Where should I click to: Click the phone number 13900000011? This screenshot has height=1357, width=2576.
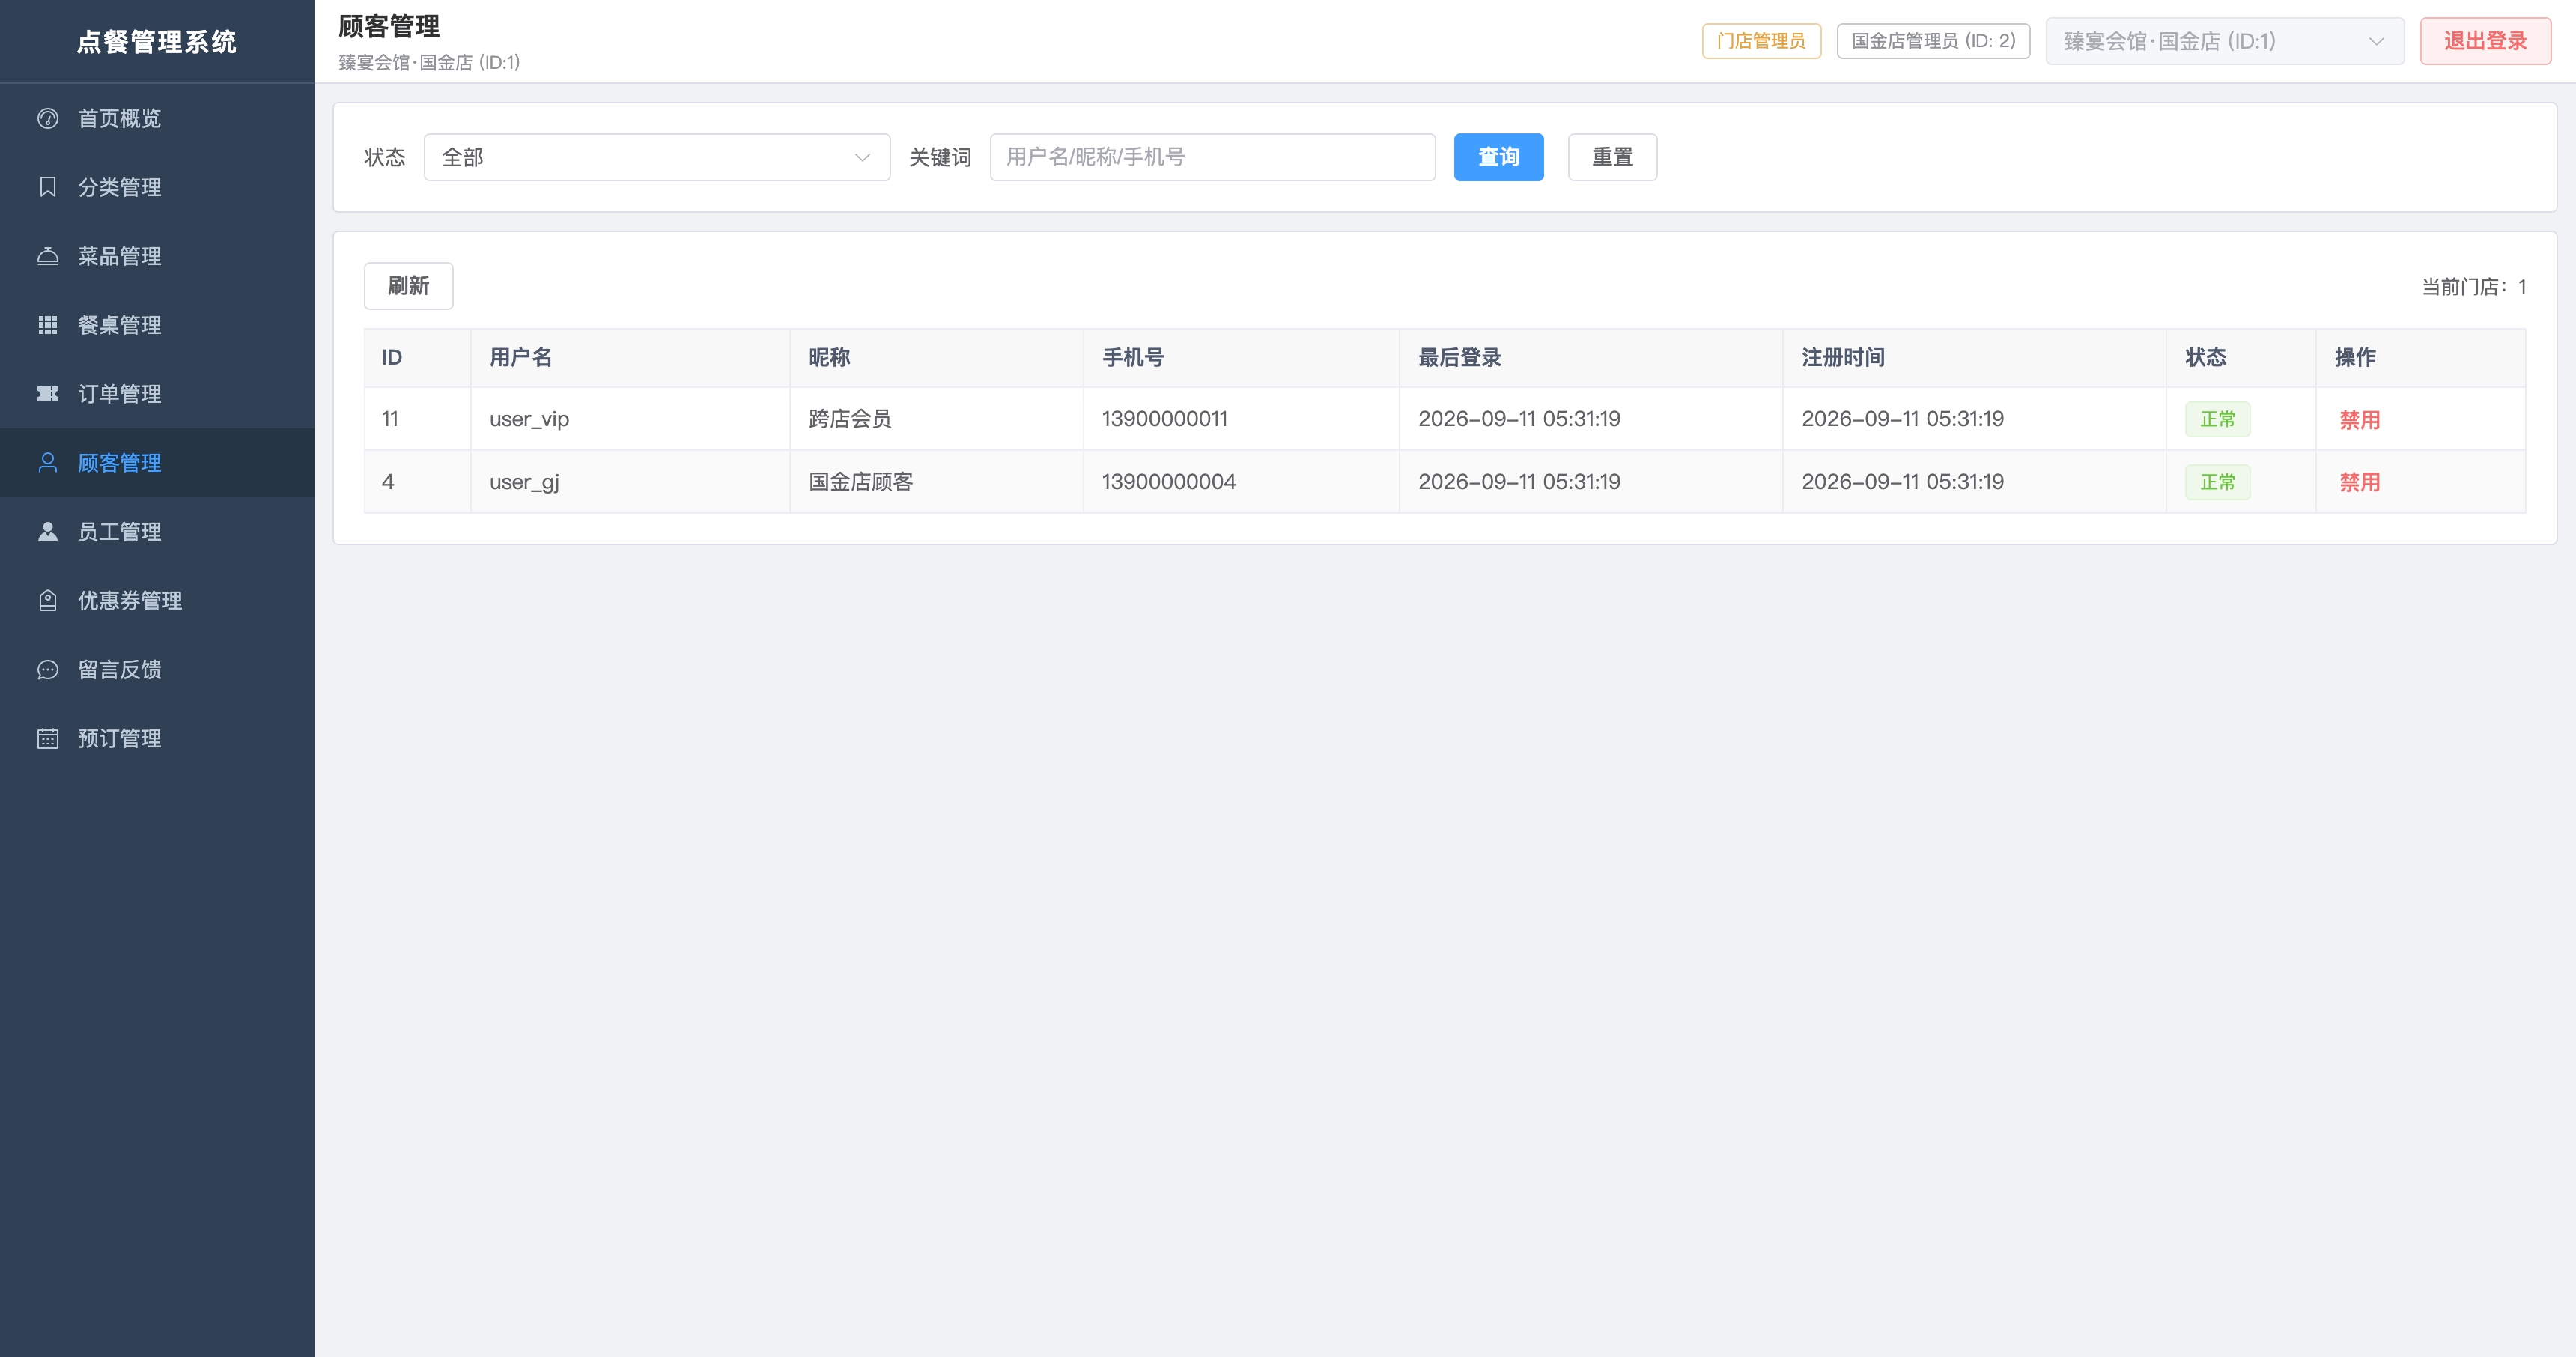[x=1164, y=419]
